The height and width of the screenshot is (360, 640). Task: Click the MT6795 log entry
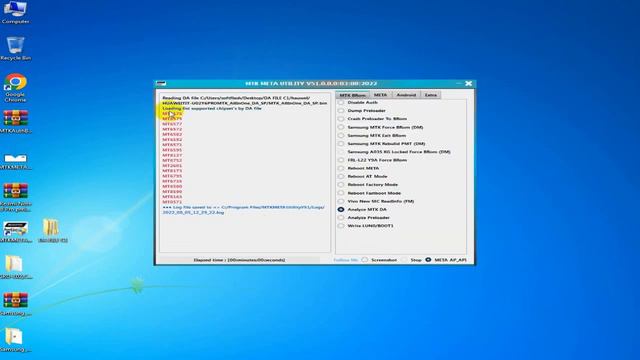pyautogui.click(x=172, y=176)
